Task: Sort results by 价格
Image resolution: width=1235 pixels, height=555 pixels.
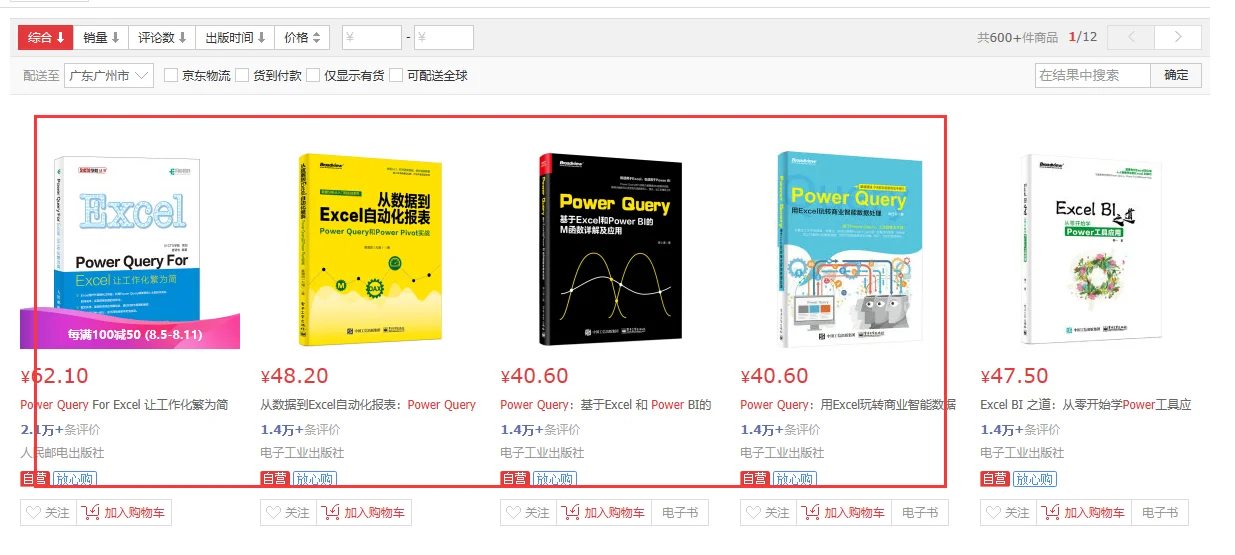Action: click(302, 38)
